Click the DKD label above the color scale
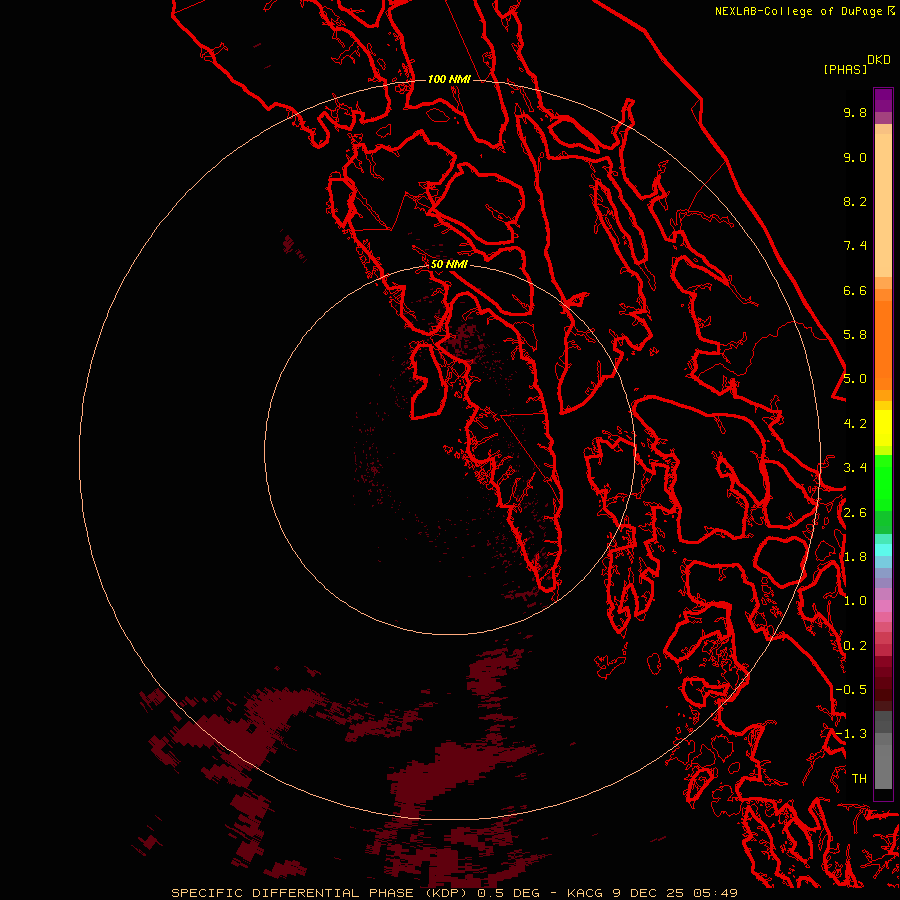Image resolution: width=900 pixels, height=900 pixels. click(x=879, y=60)
